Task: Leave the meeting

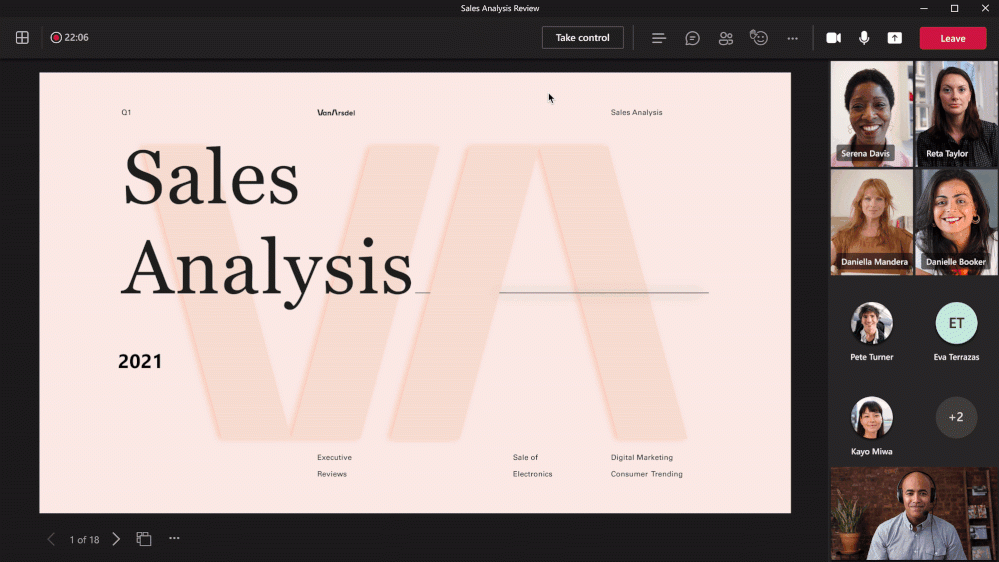Action: click(952, 38)
